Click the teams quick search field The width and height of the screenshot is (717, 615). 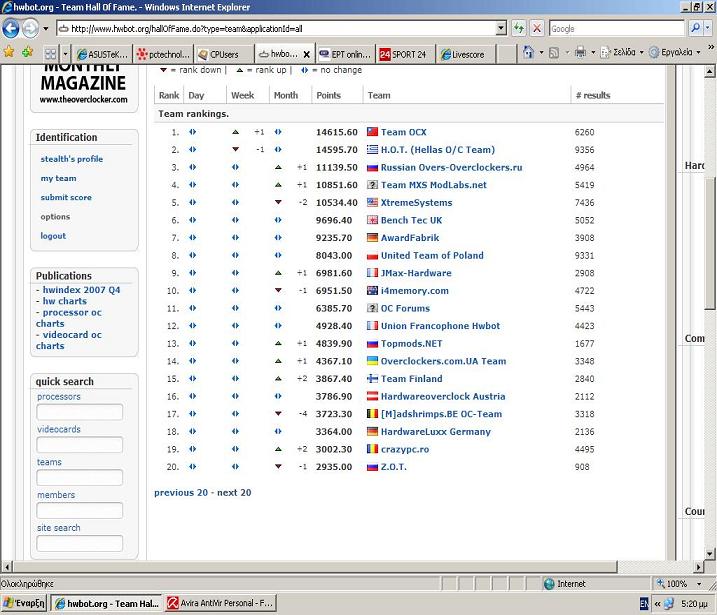(80, 478)
